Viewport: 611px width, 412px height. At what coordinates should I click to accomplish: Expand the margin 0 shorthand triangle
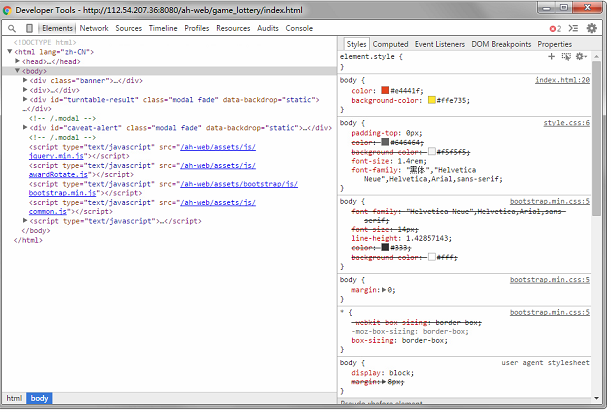pyautogui.click(x=384, y=290)
